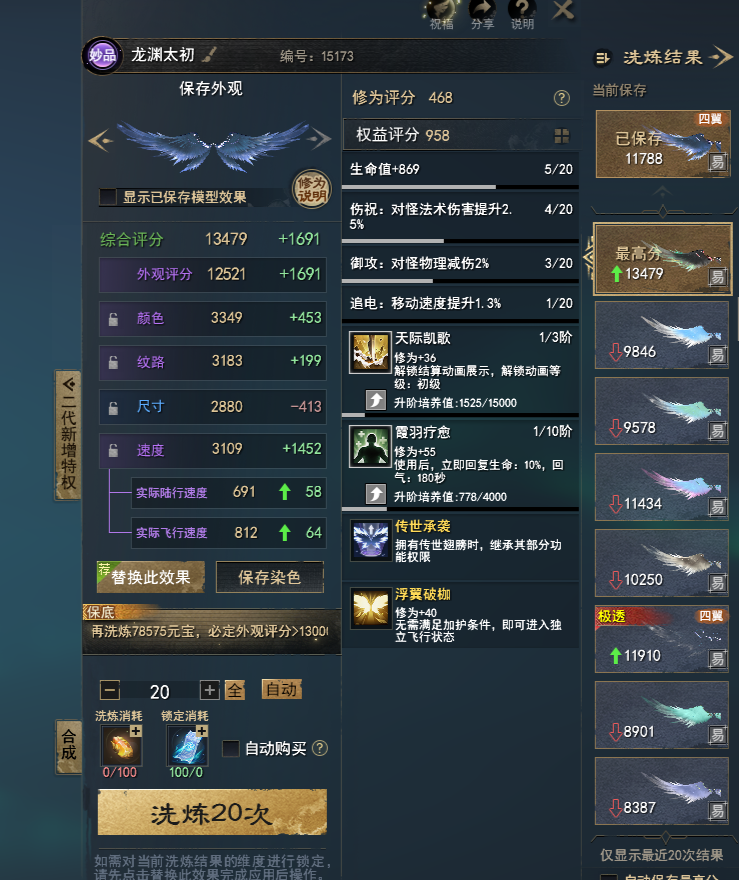739x880 pixels.
Task: Expand the 二代新增特权 side panel
Action: pyautogui.click(x=68, y=434)
